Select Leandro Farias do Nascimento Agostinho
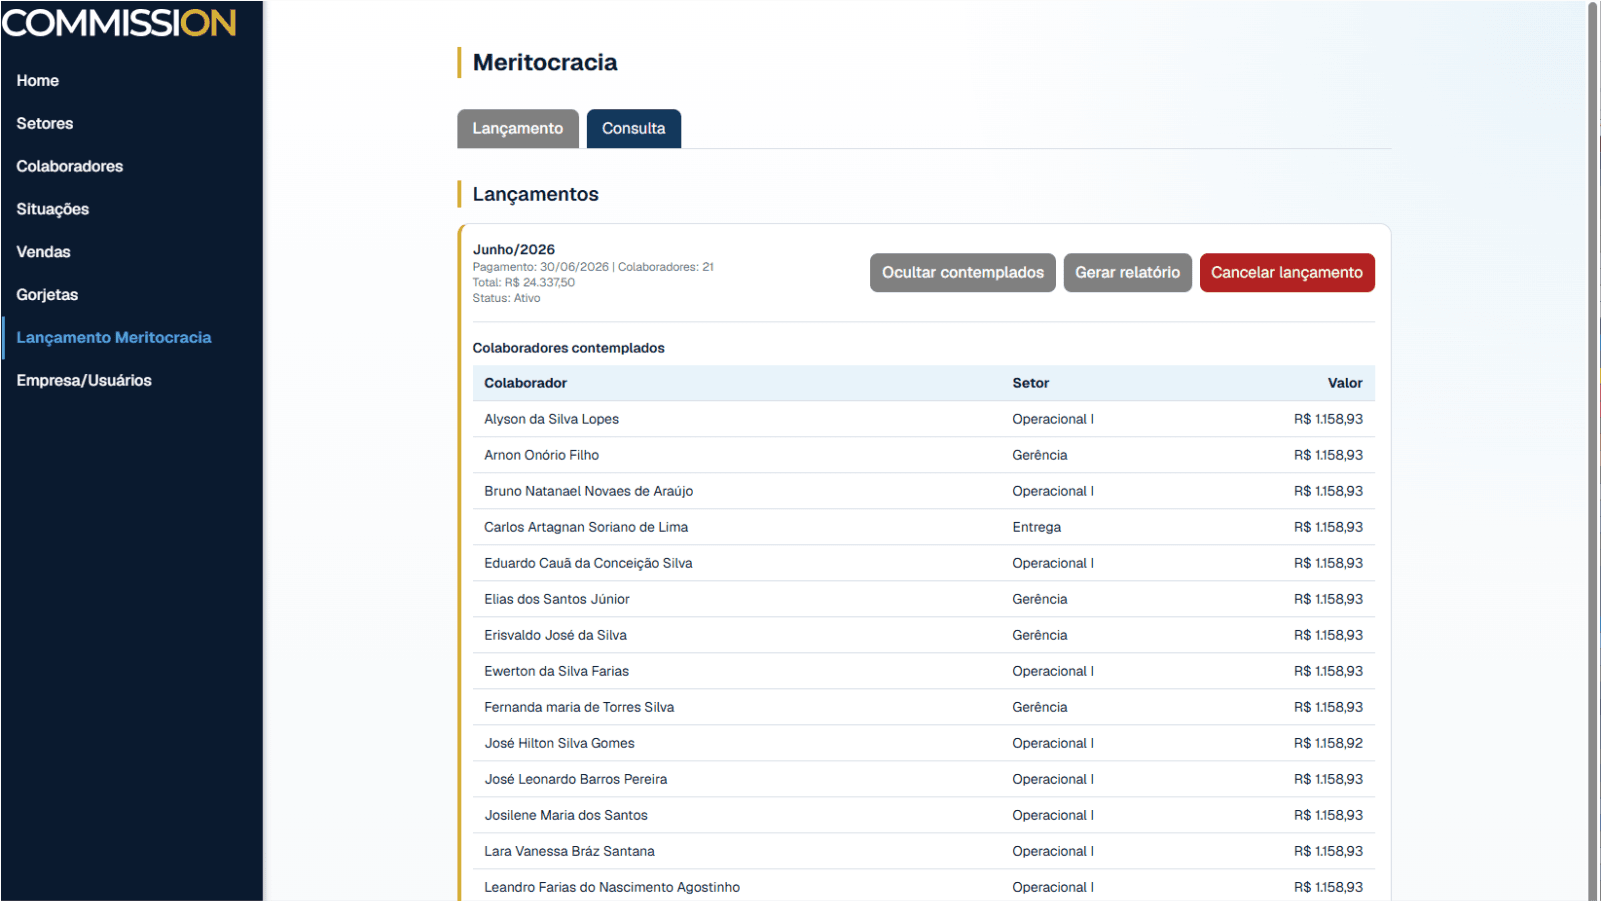 tap(924, 887)
